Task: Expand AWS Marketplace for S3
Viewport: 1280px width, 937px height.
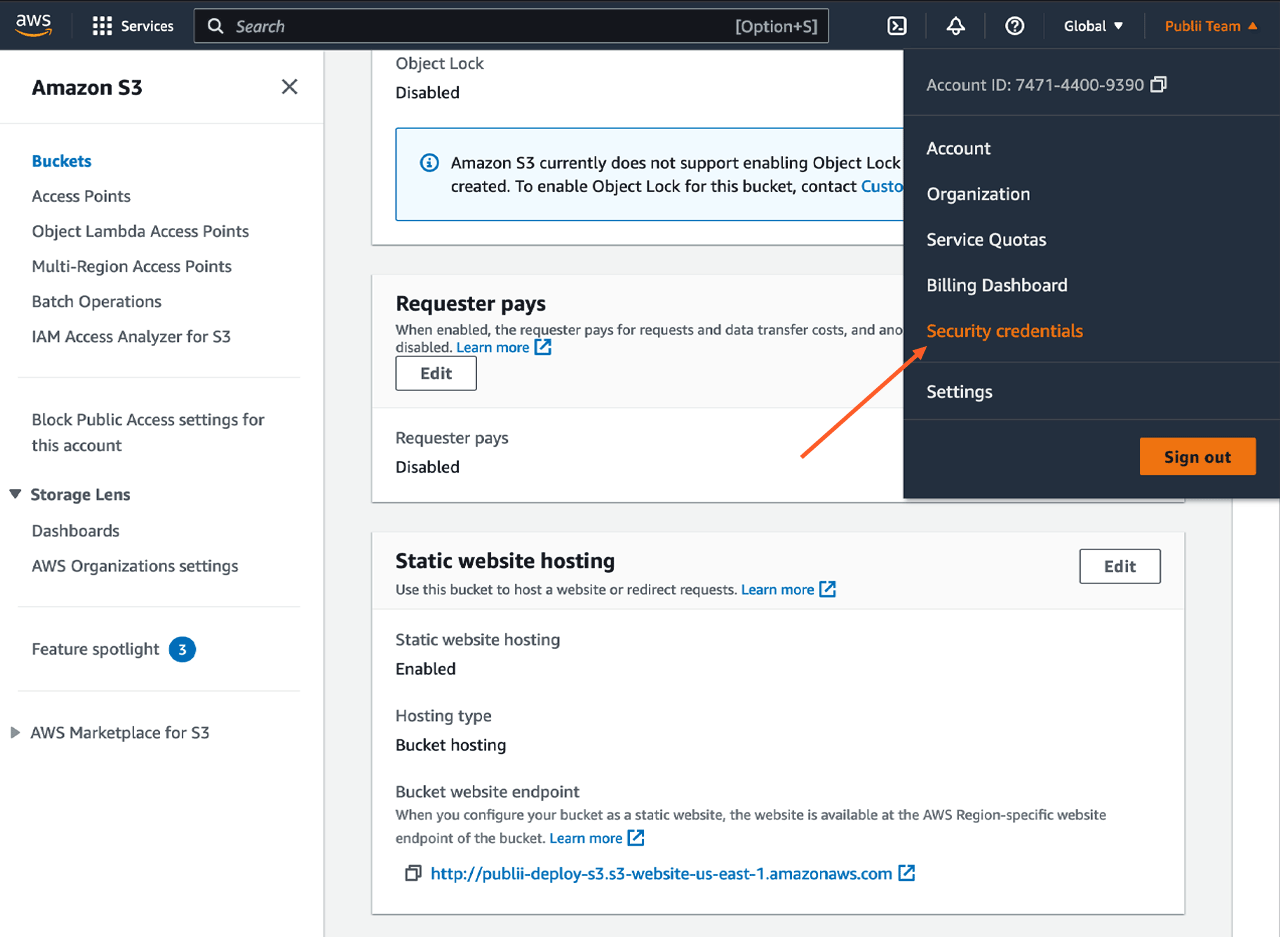Action: tap(14, 732)
